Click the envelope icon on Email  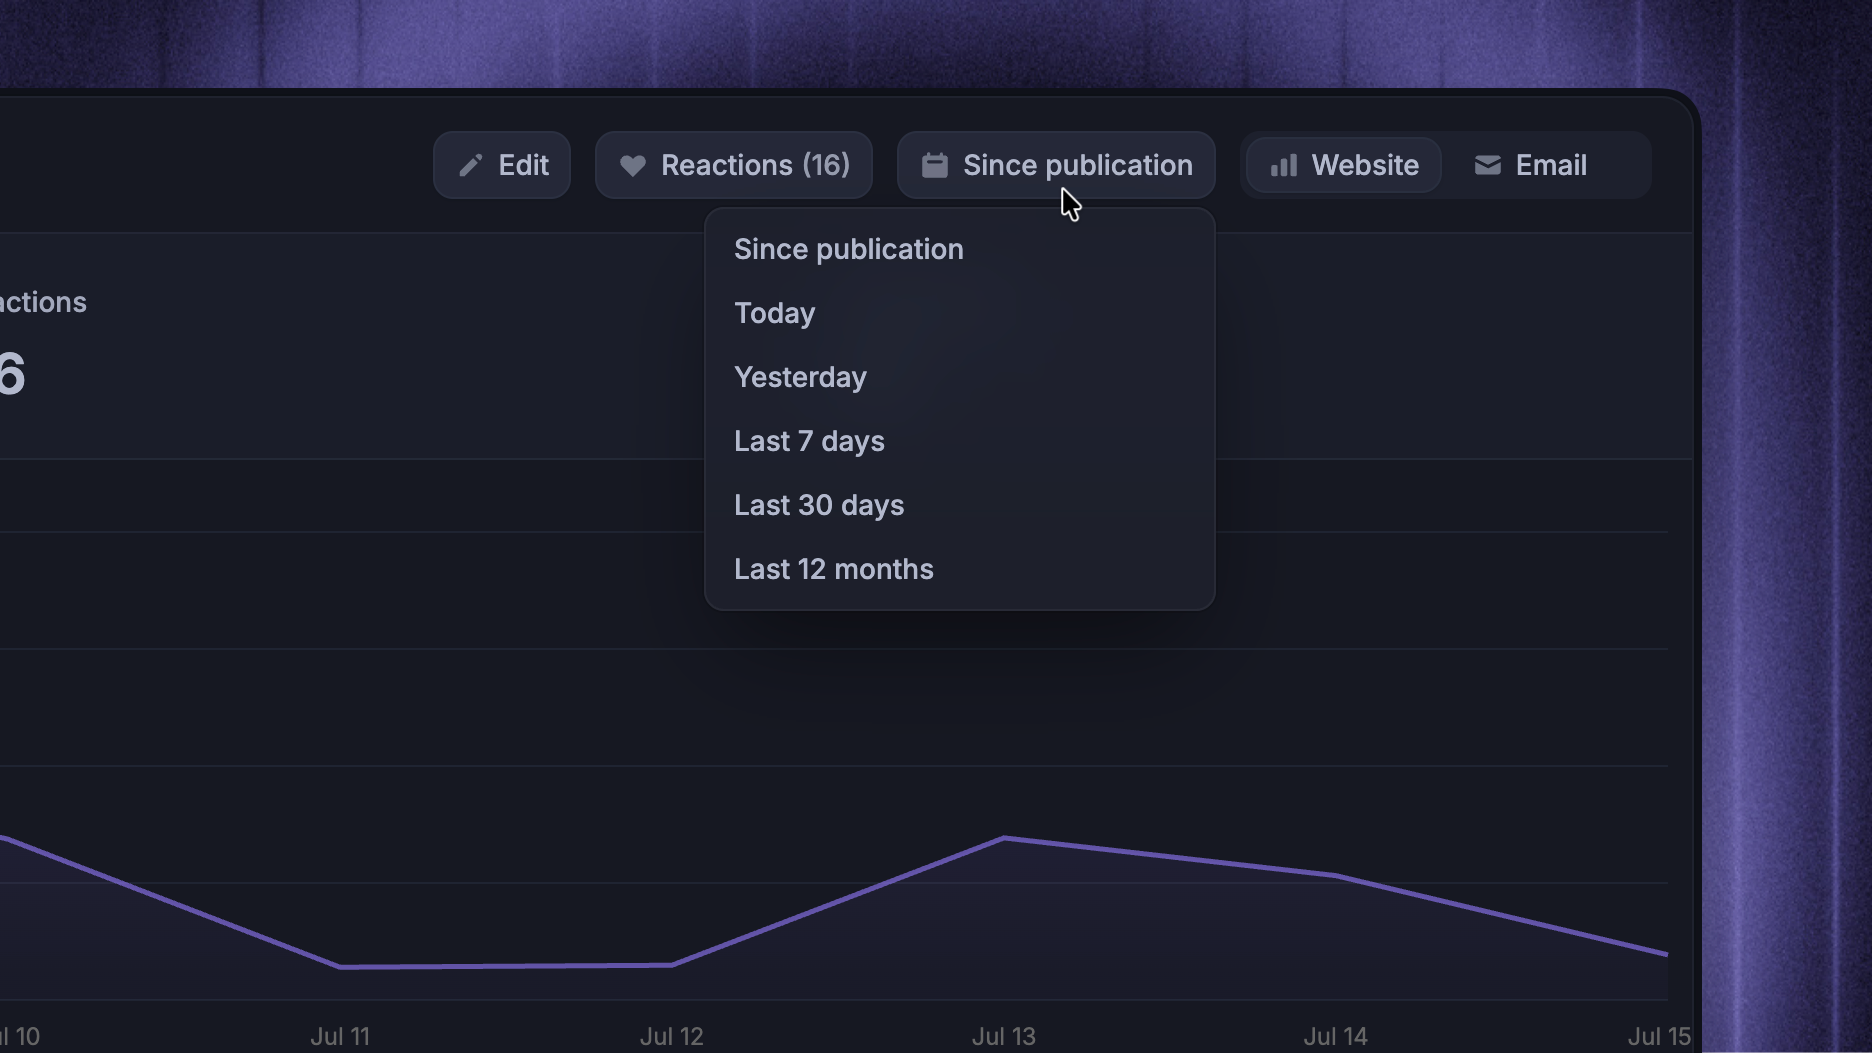1488,165
